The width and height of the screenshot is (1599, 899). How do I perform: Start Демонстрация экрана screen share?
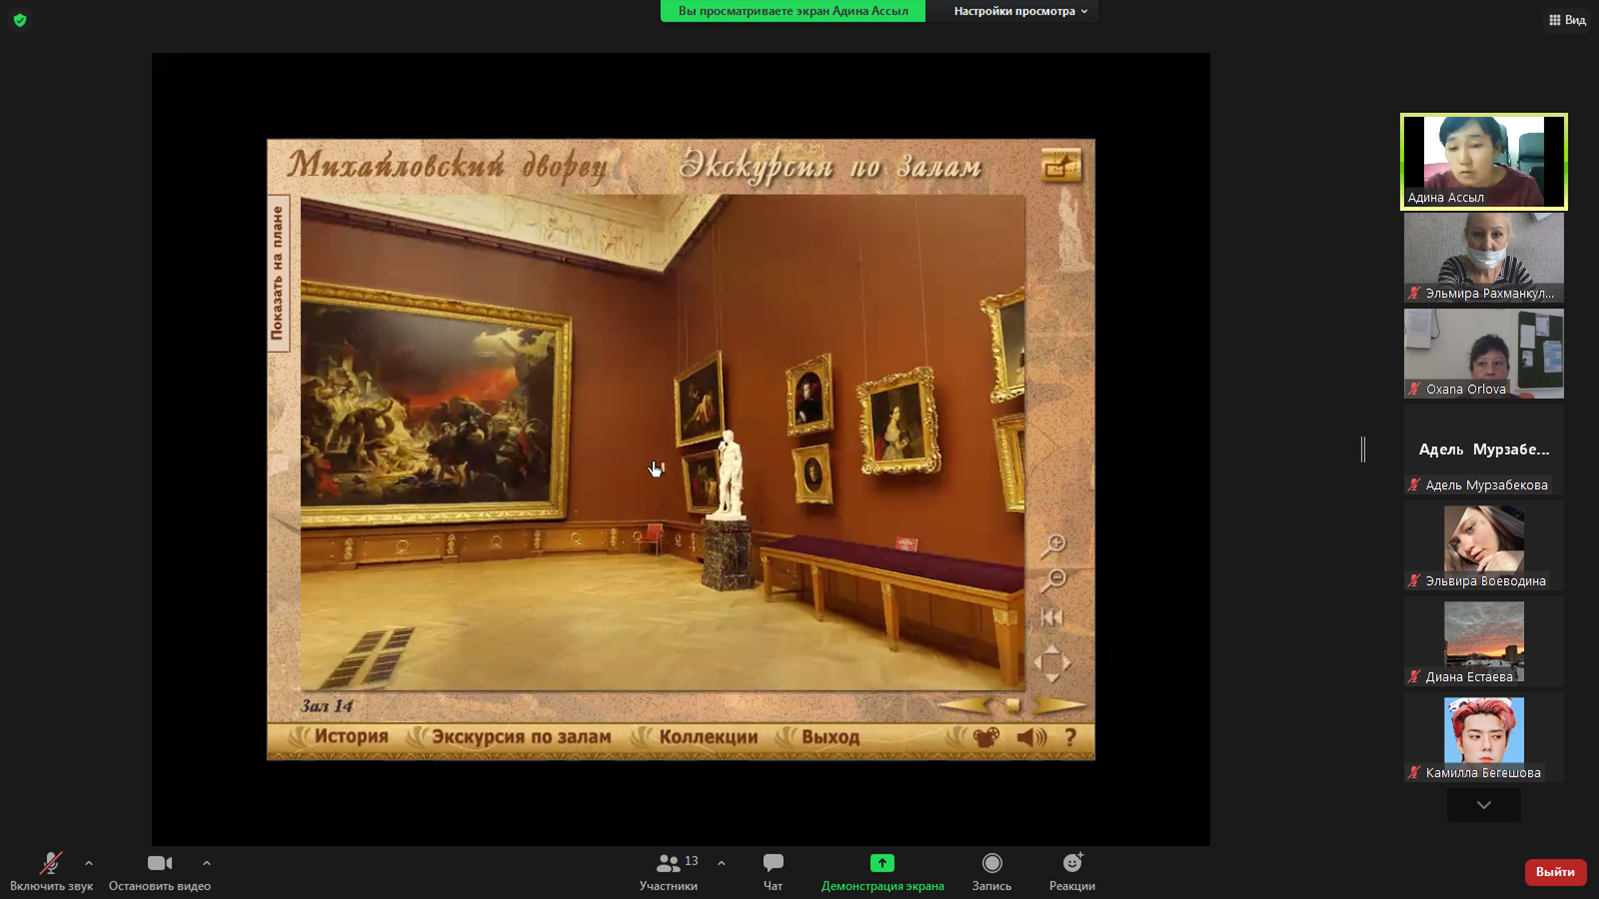[882, 871]
